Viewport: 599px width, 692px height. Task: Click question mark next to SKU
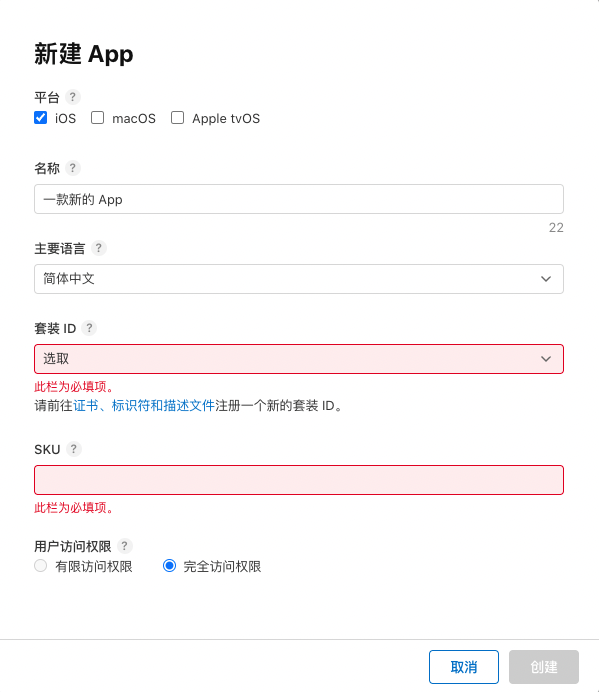coord(74,449)
